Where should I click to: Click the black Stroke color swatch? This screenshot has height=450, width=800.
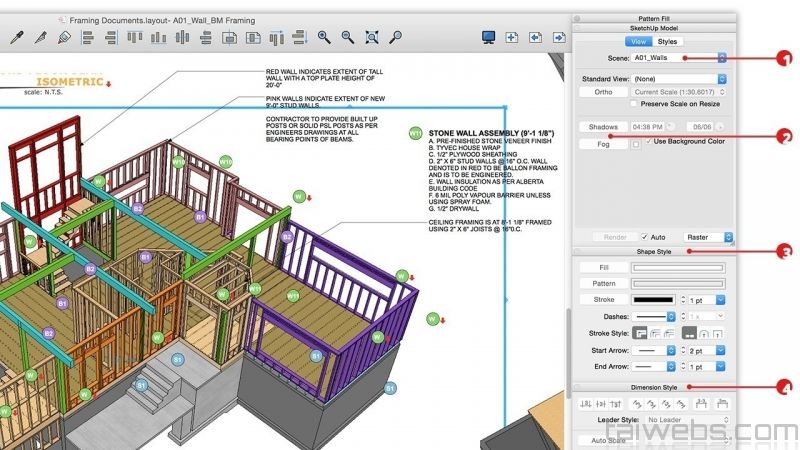point(654,299)
